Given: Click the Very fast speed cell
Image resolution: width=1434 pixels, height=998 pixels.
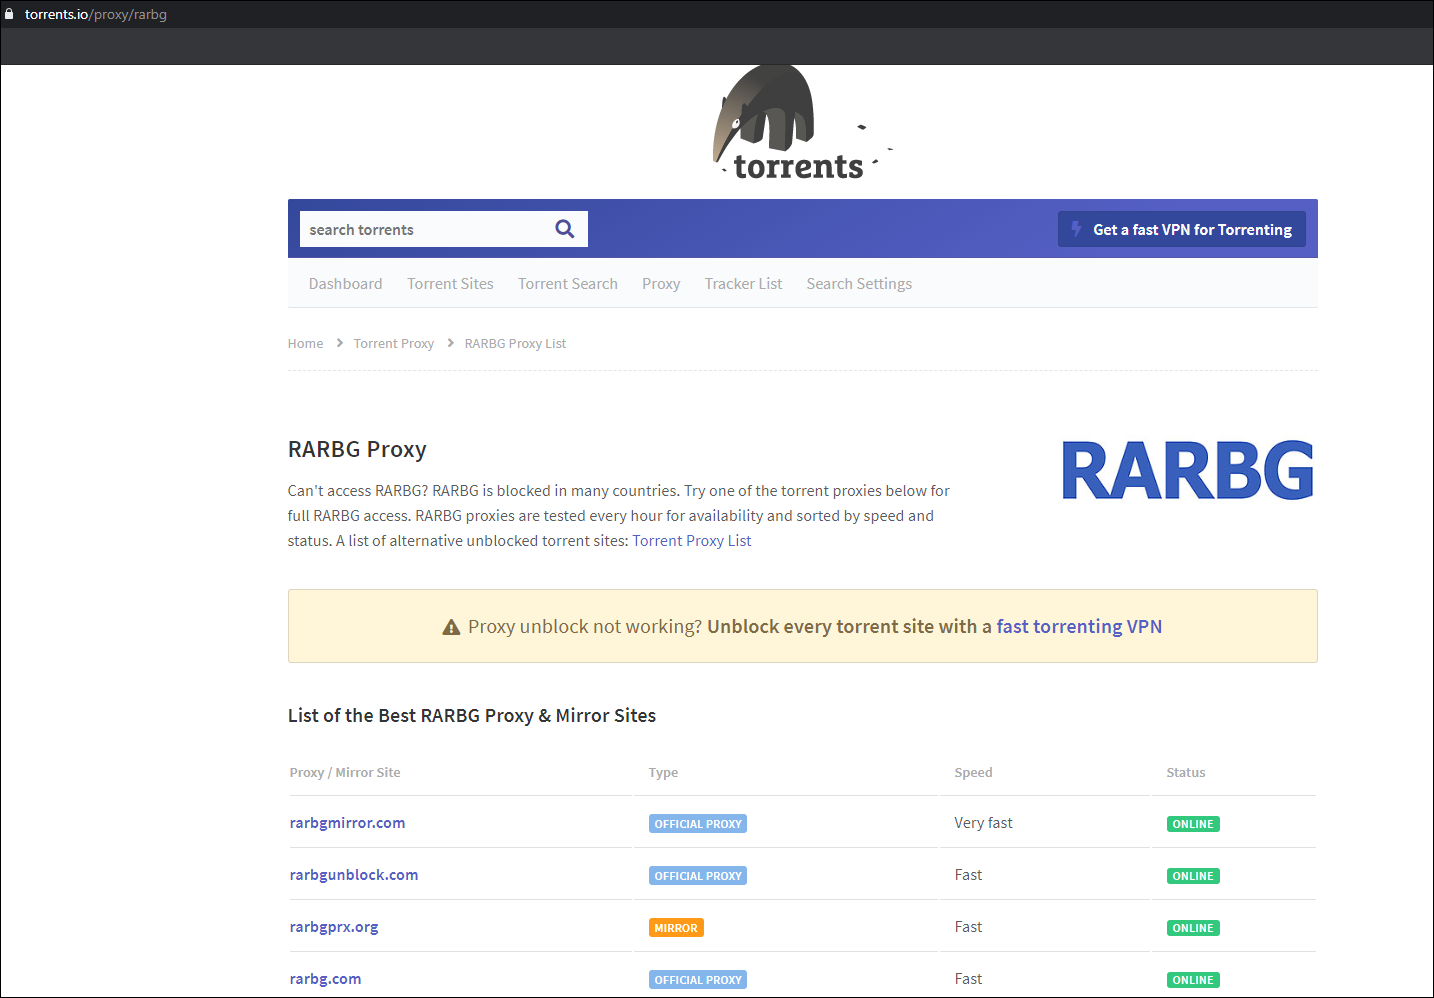Looking at the screenshot, I should 984,823.
